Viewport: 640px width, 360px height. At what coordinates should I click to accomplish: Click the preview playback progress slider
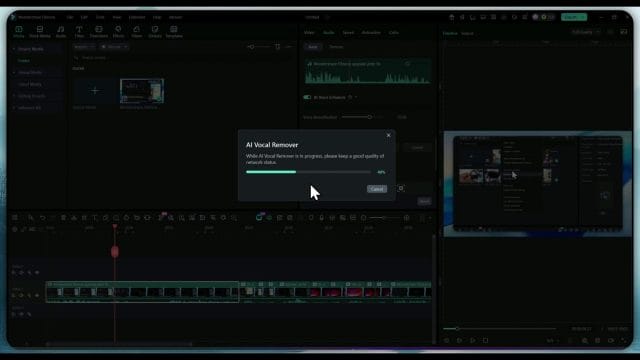coord(499,329)
